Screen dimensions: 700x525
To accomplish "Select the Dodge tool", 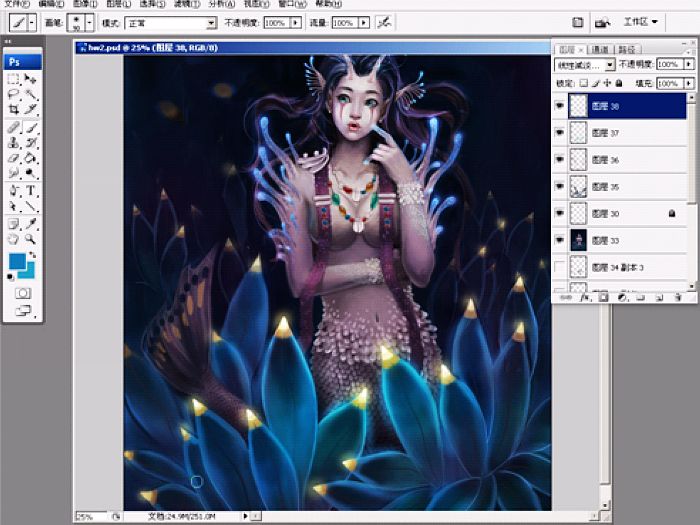I will click(x=30, y=173).
